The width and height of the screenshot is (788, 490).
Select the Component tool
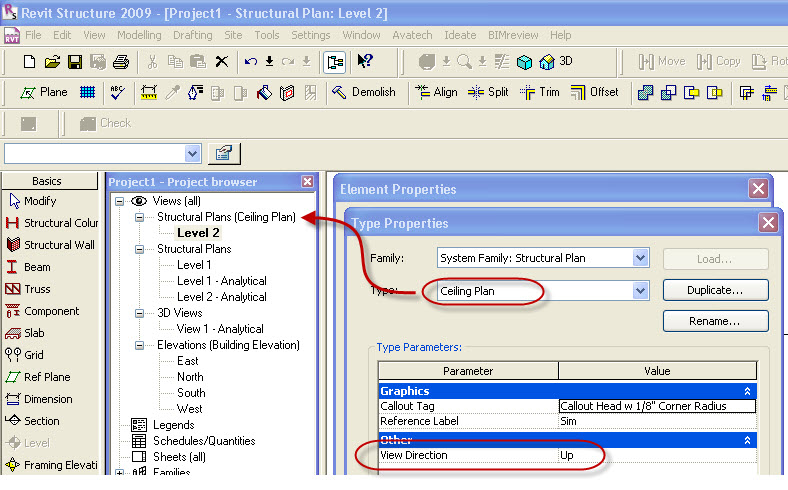point(42,311)
